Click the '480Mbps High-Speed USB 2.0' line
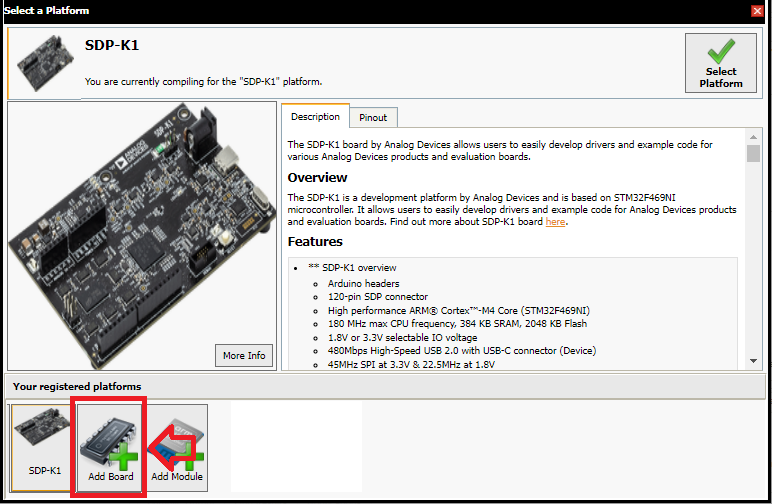772x504 pixels. tap(462, 351)
